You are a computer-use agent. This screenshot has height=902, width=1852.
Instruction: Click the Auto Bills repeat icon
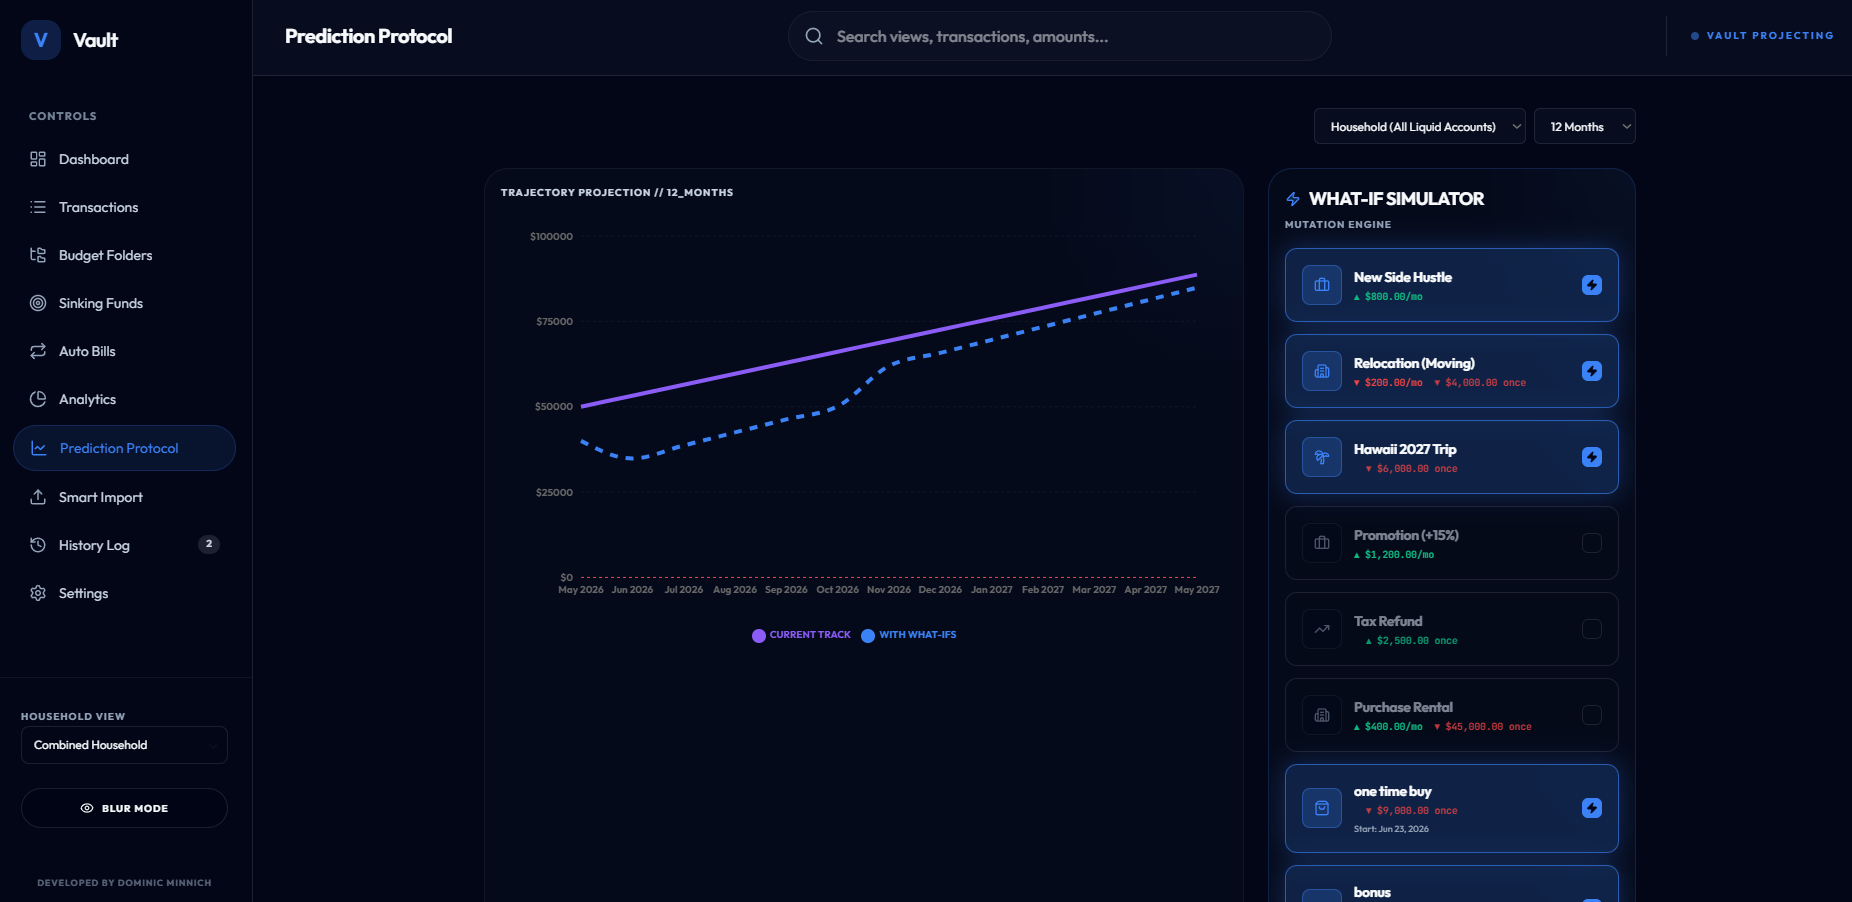click(x=38, y=351)
